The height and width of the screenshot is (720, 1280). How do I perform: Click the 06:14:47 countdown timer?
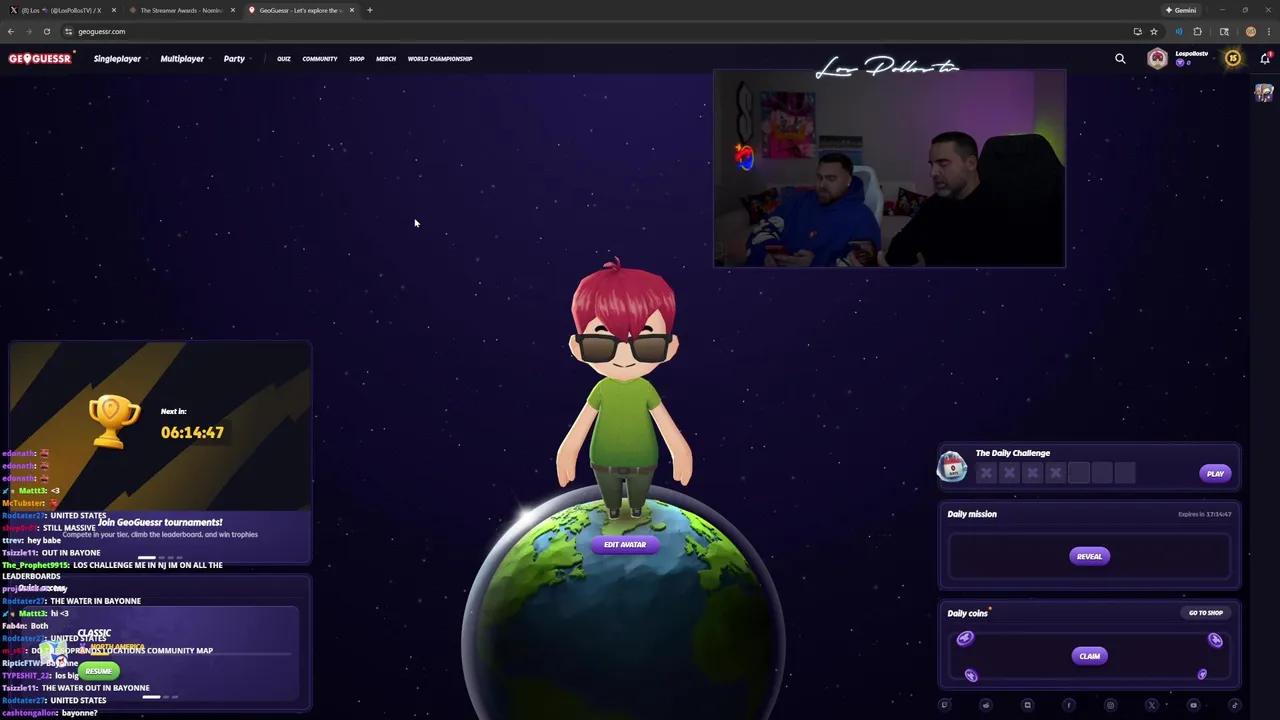click(x=192, y=433)
